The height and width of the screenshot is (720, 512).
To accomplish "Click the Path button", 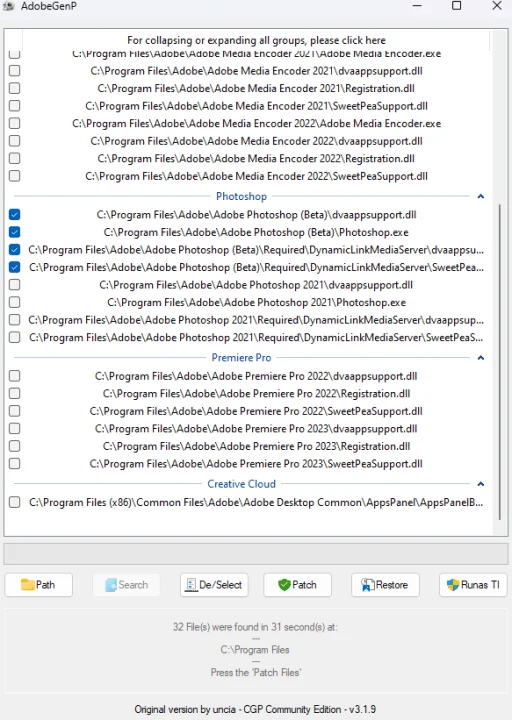I will click(39, 585).
